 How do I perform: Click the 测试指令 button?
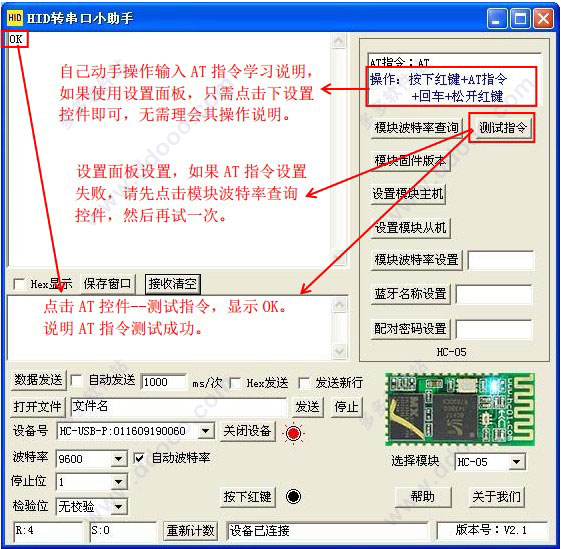(x=502, y=127)
